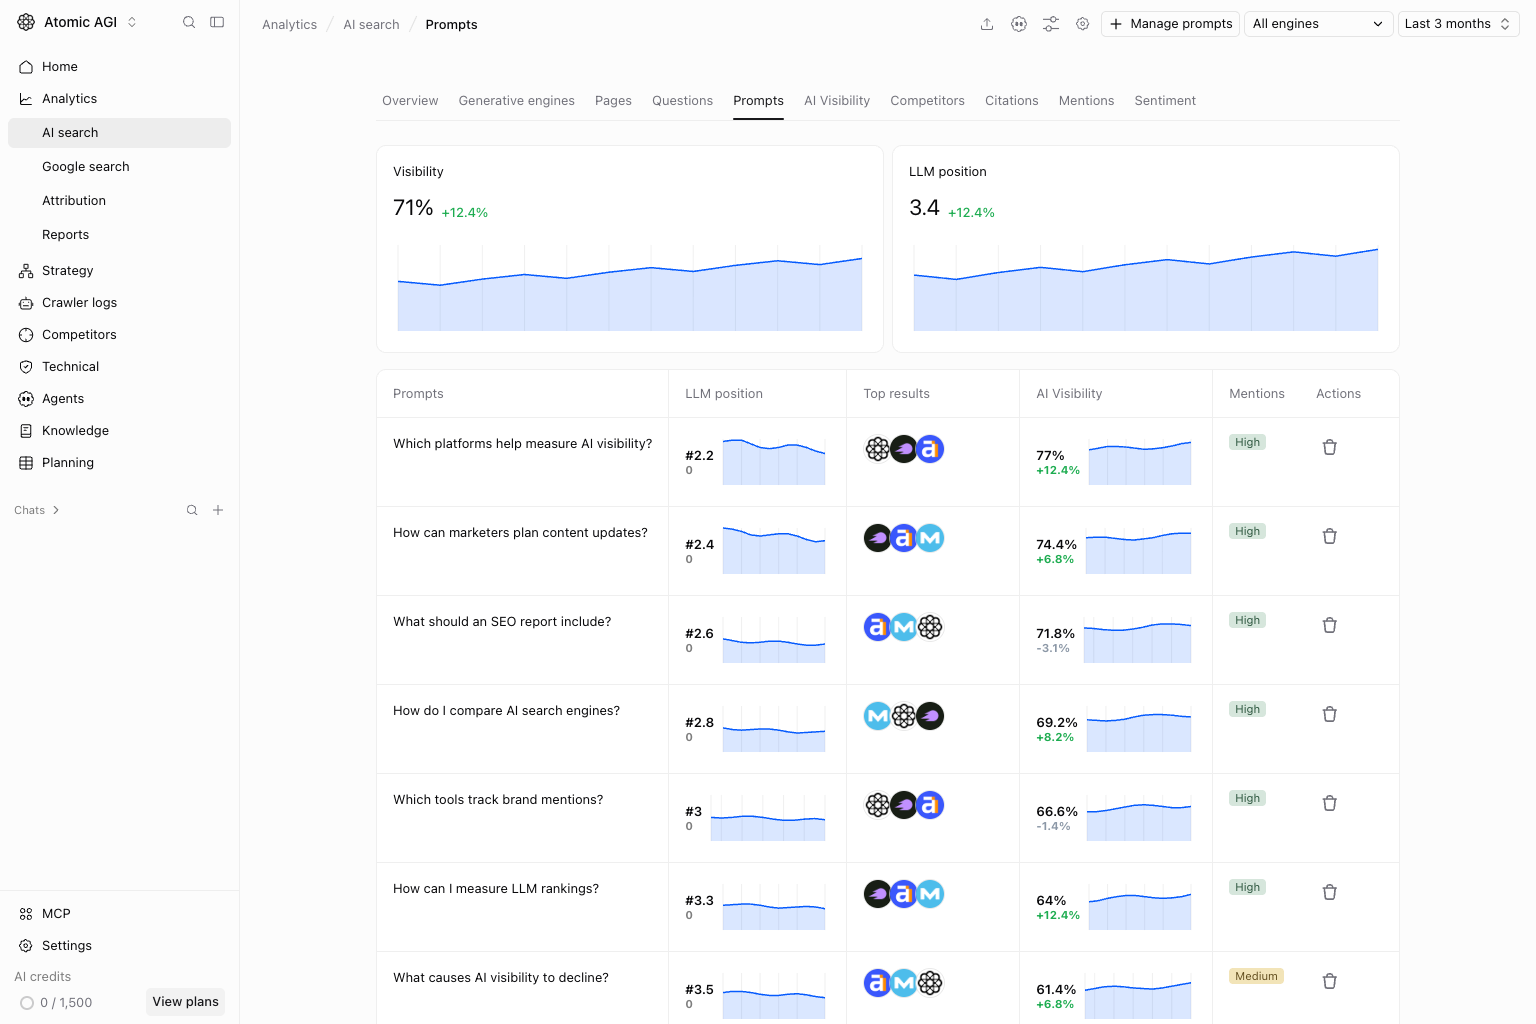Toggle the sidebar panel icon
This screenshot has height=1024, width=1536.
217,22
